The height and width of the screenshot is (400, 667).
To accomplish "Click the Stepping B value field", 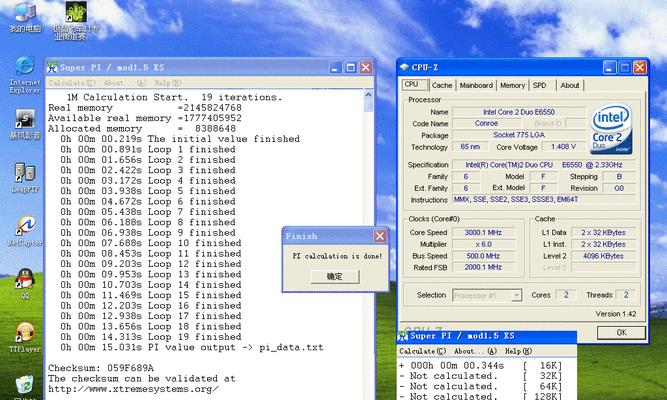I will tap(619, 176).
